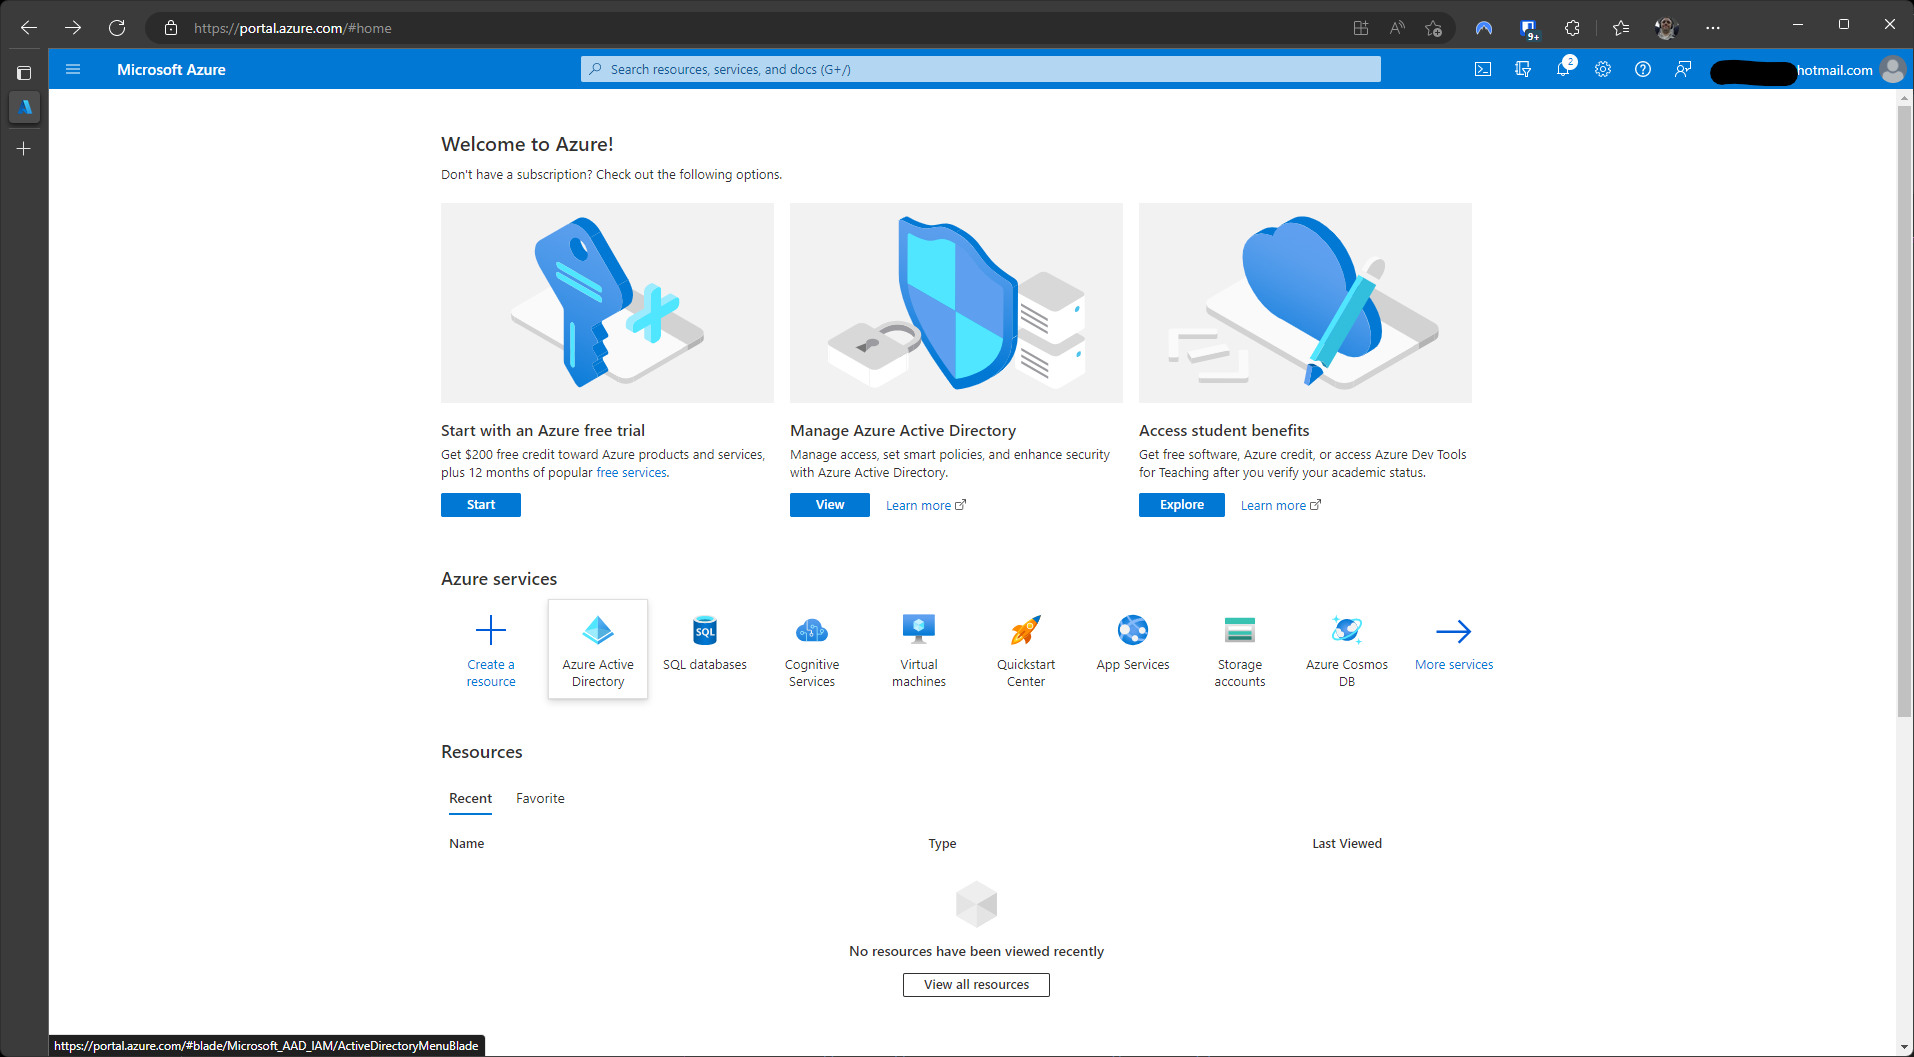Viewport: 1914px width, 1057px height.
Task: Open the Directories and subscriptions filter icon
Action: tap(1523, 69)
